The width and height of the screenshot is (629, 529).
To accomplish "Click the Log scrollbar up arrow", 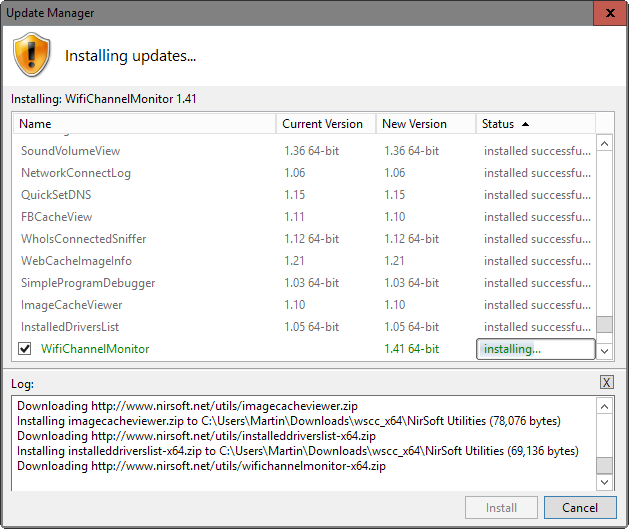I will point(605,407).
